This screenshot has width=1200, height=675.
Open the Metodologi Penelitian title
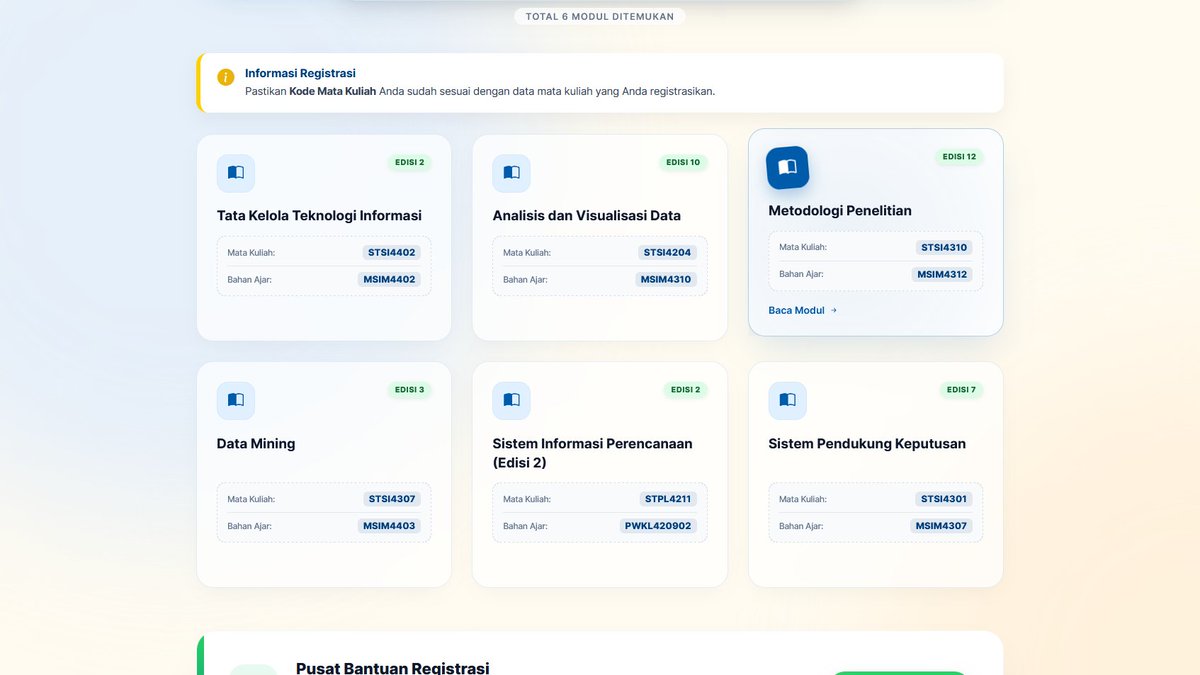point(840,211)
